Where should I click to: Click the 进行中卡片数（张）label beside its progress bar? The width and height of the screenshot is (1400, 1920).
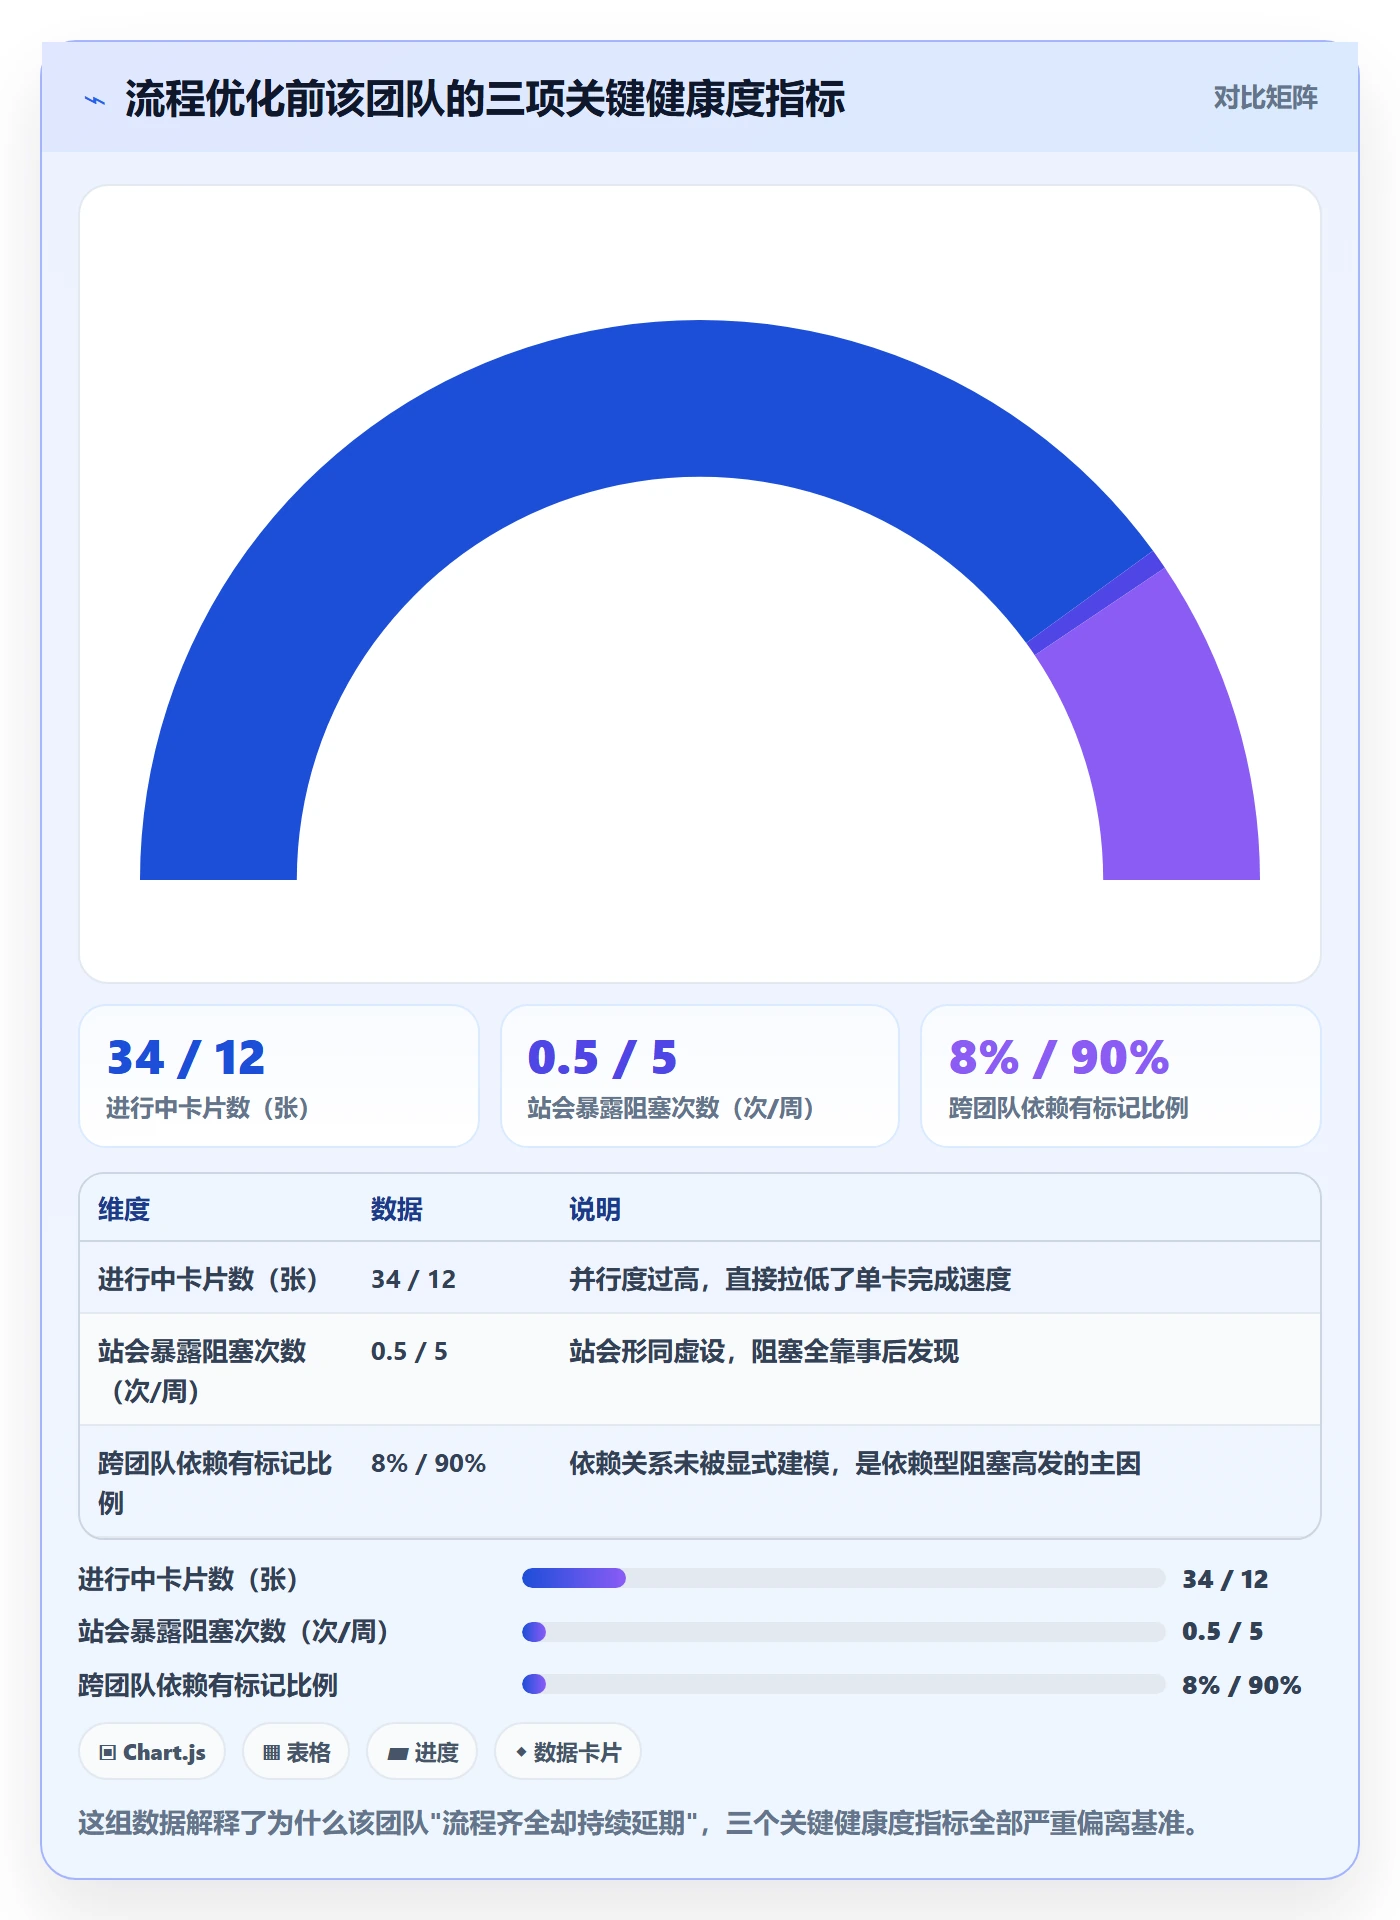click(188, 1579)
